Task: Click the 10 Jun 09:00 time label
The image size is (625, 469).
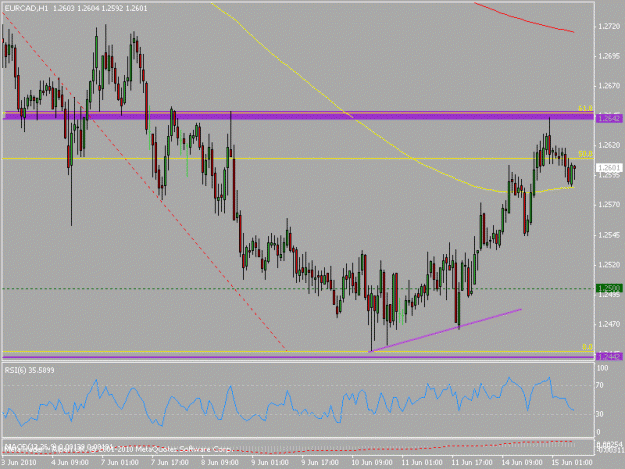Action: 371,463
